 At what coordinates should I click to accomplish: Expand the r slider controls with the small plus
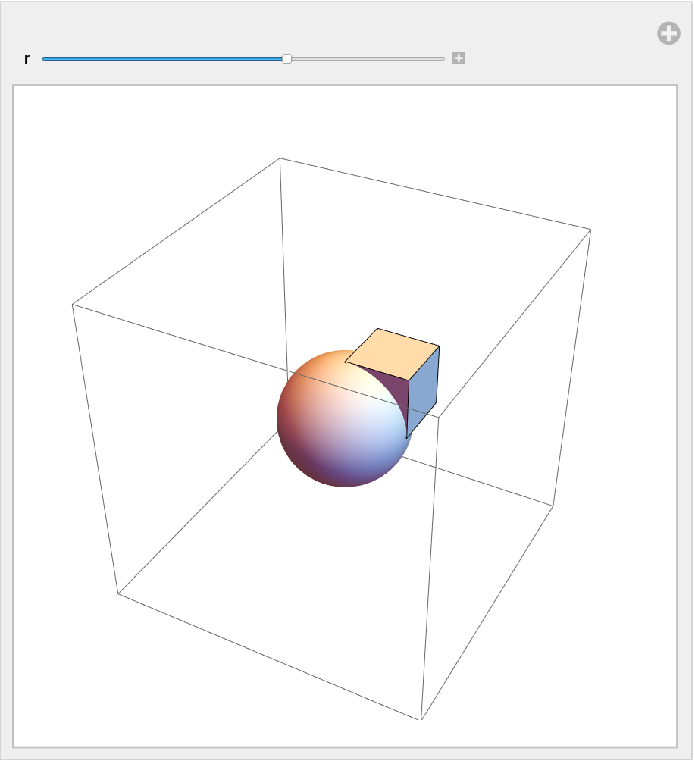(458, 59)
